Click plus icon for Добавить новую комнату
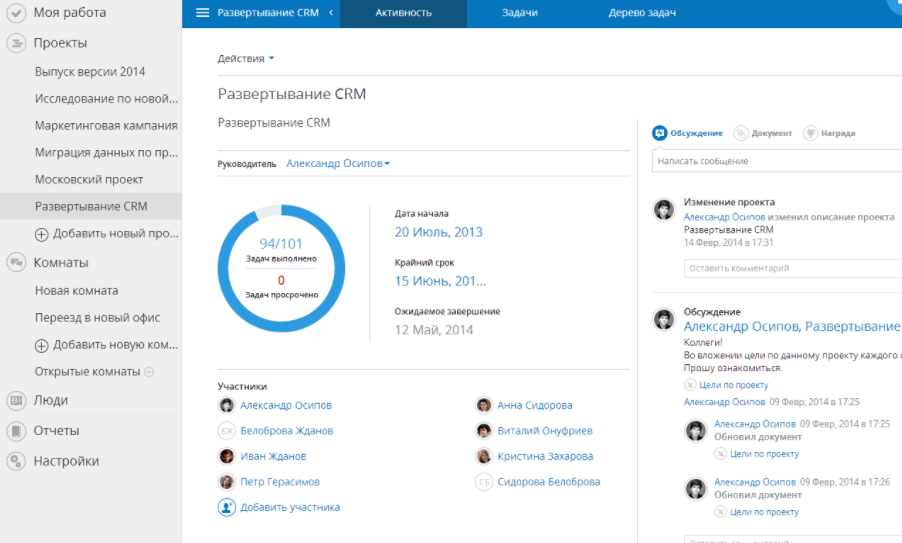Screen dimensions: 902x543 tap(41, 346)
